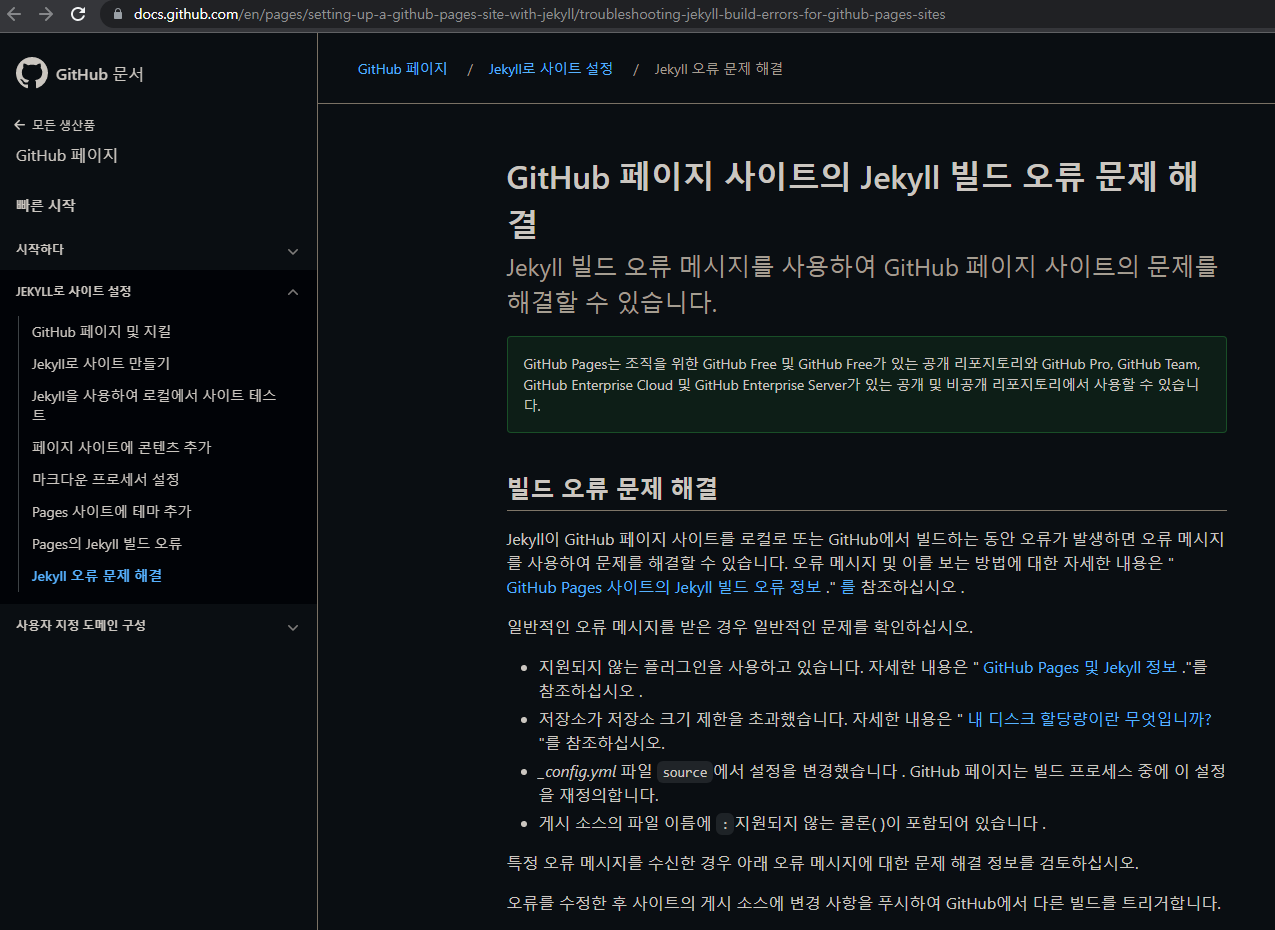Click the address bar URL
This screenshot has height=930, width=1275.
[x=539, y=15]
